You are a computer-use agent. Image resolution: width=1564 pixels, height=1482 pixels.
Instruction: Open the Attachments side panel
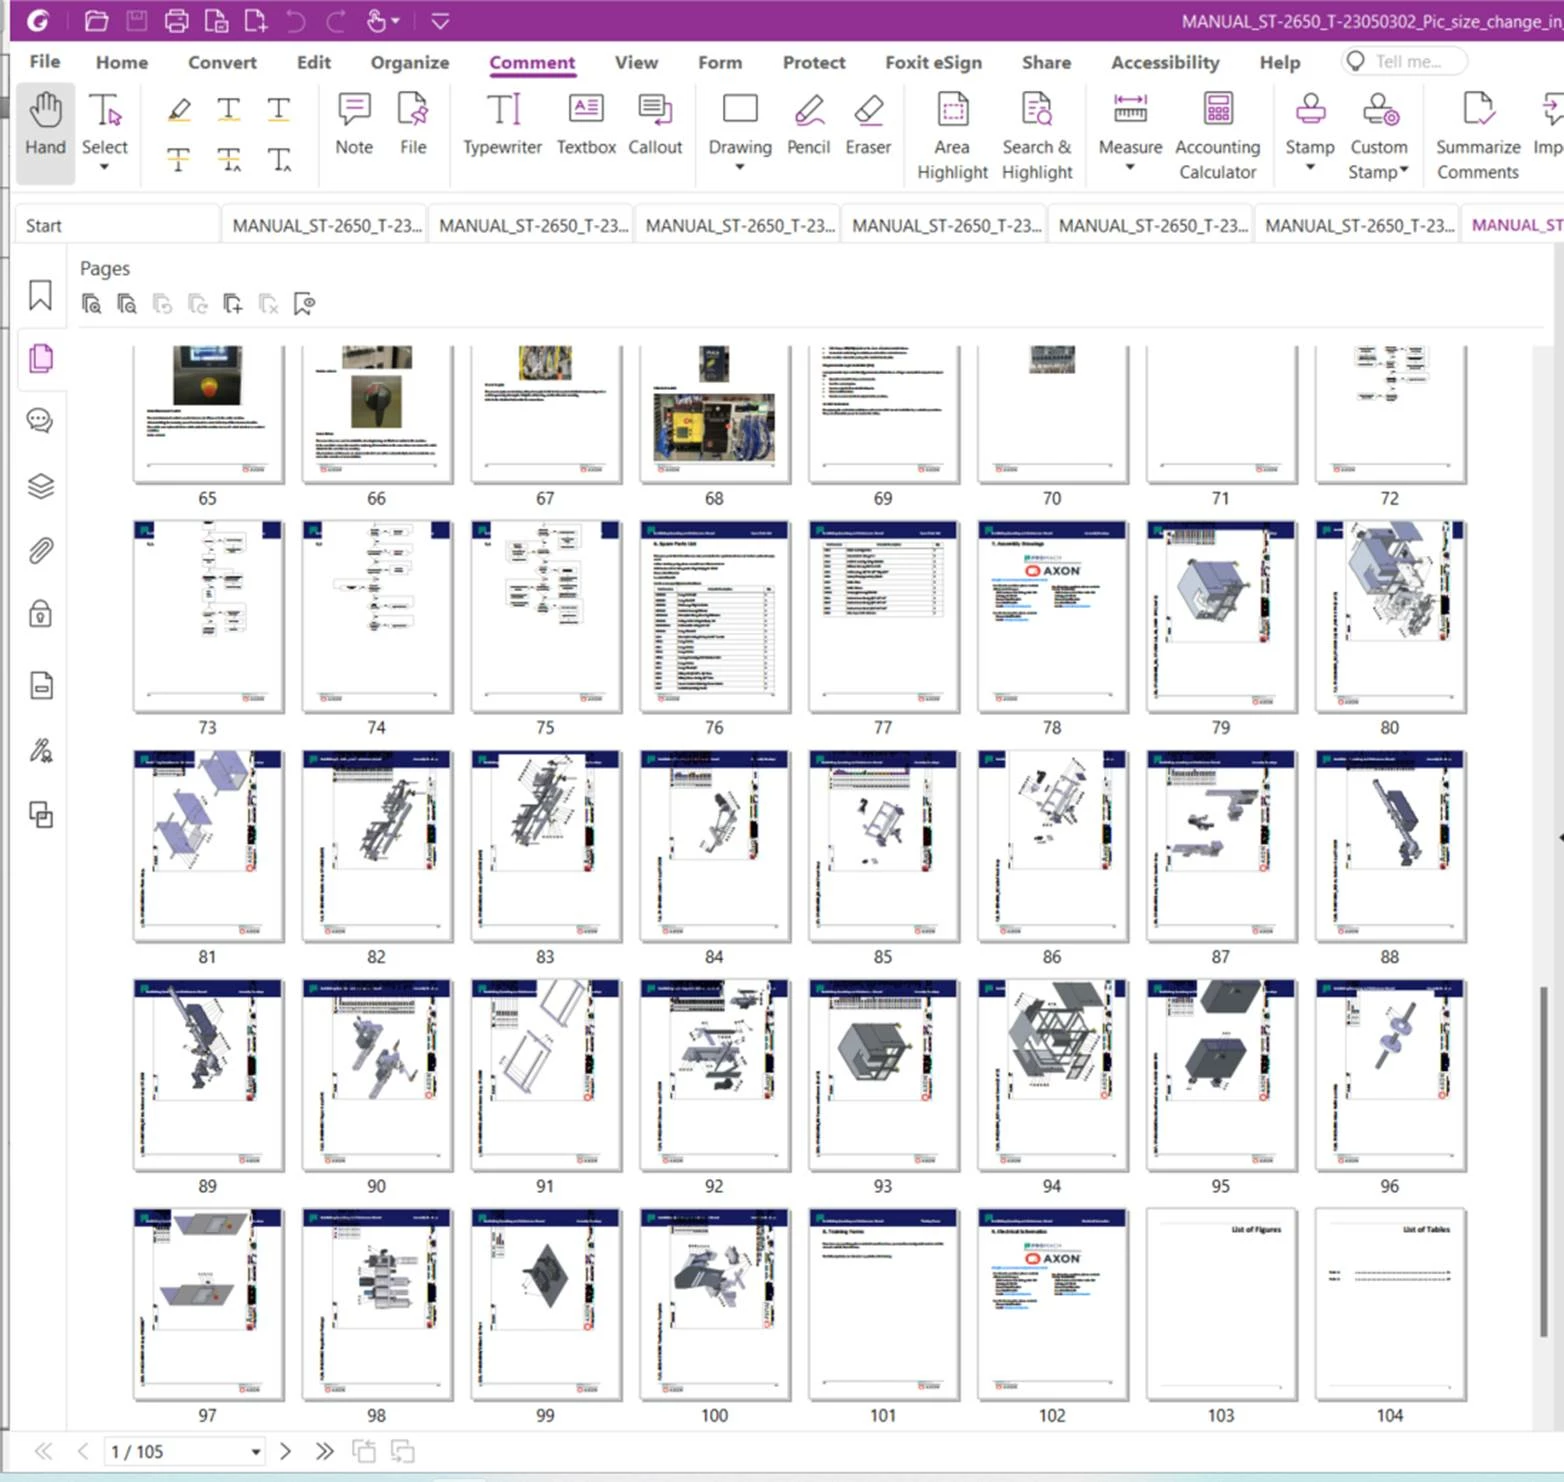[40, 550]
